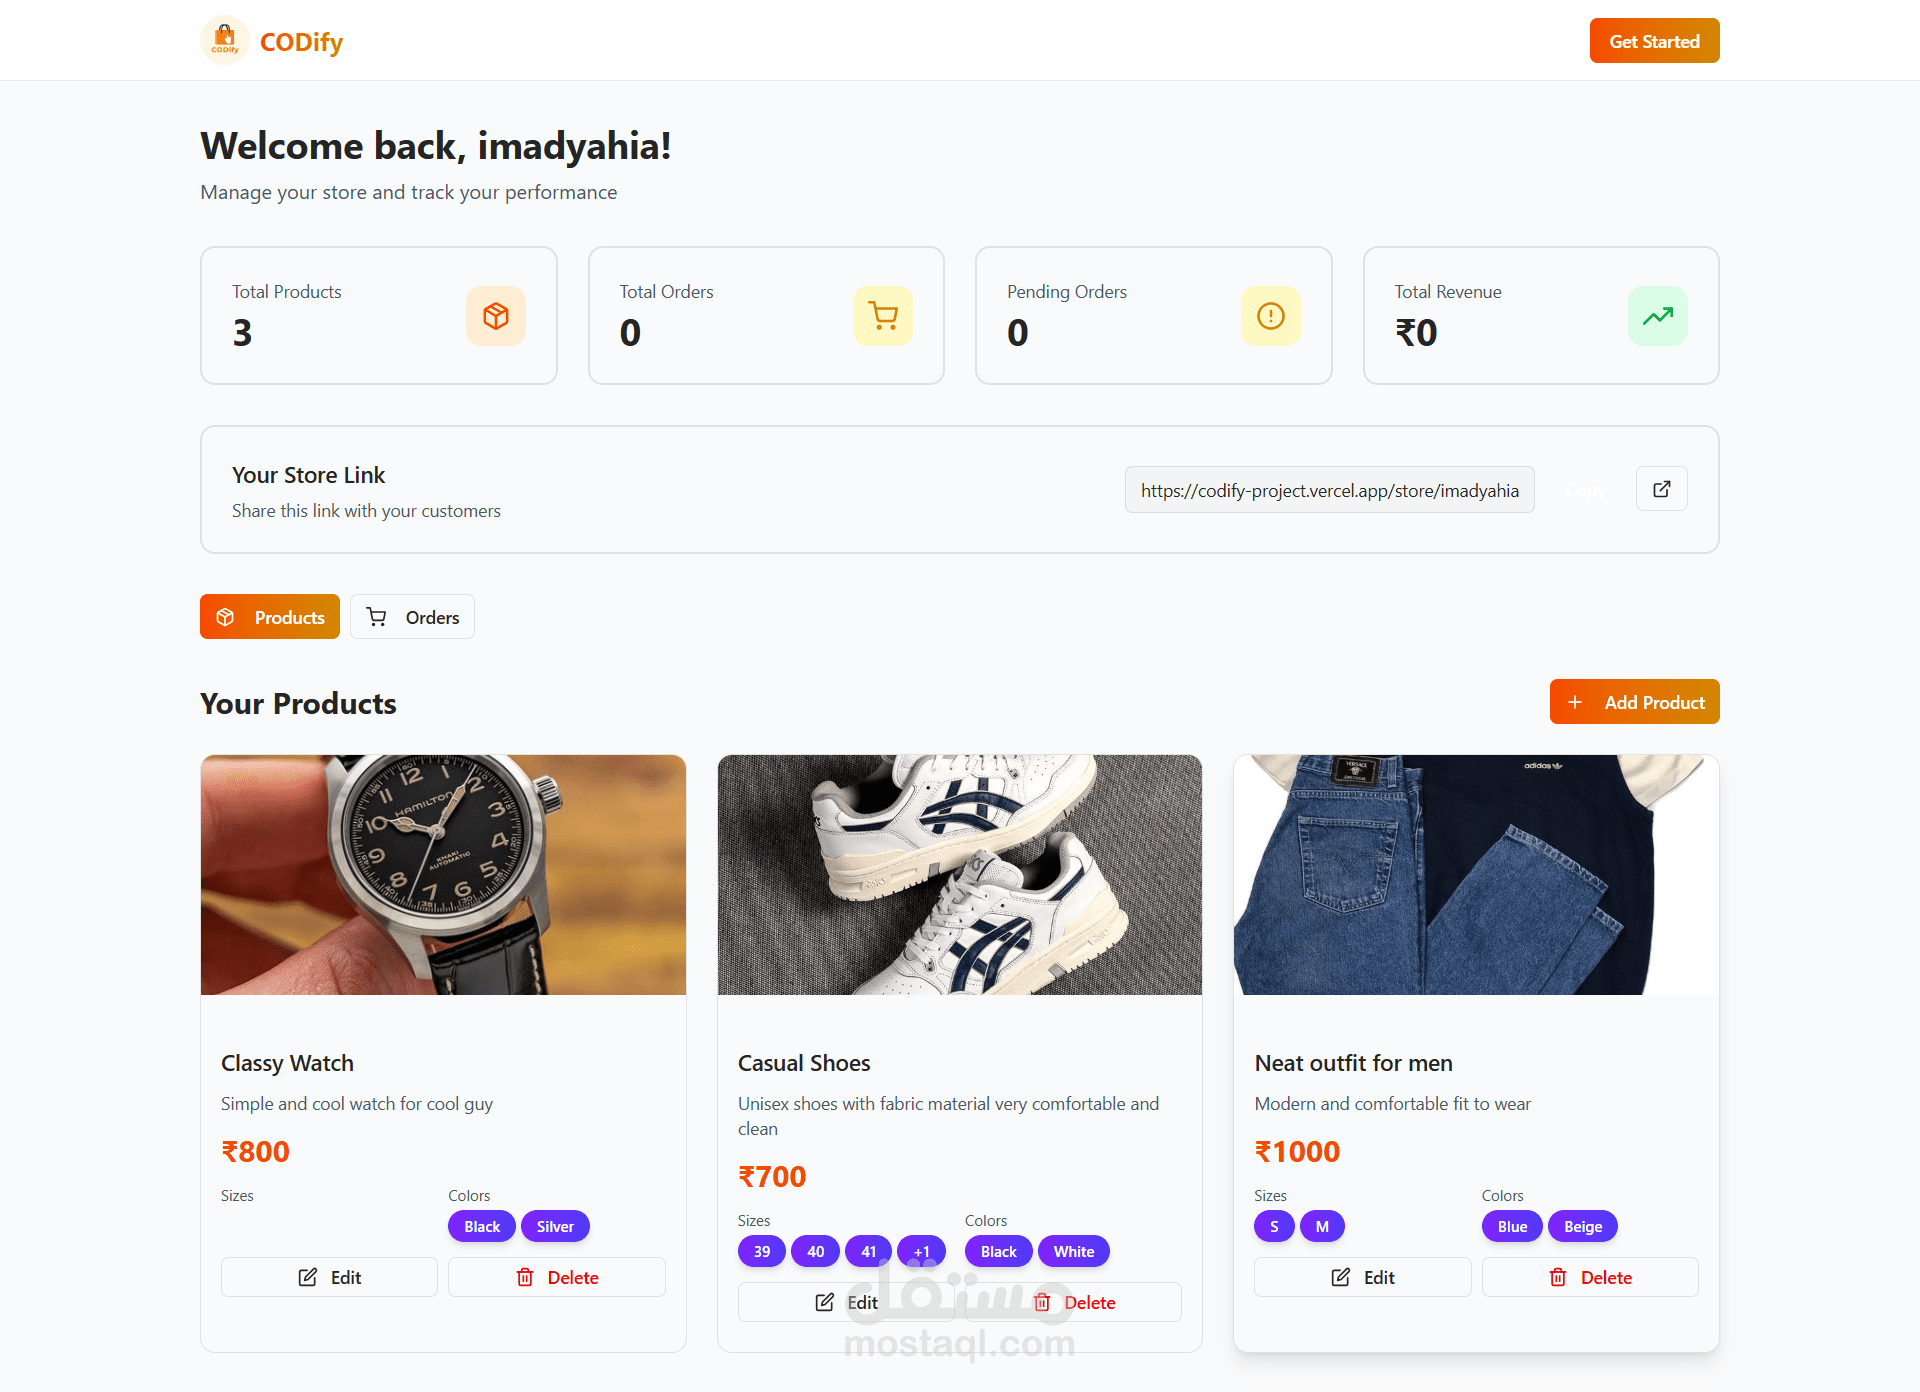
Task: Click pencil edit icon on Neat outfit card
Action: pos(1341,1277)
